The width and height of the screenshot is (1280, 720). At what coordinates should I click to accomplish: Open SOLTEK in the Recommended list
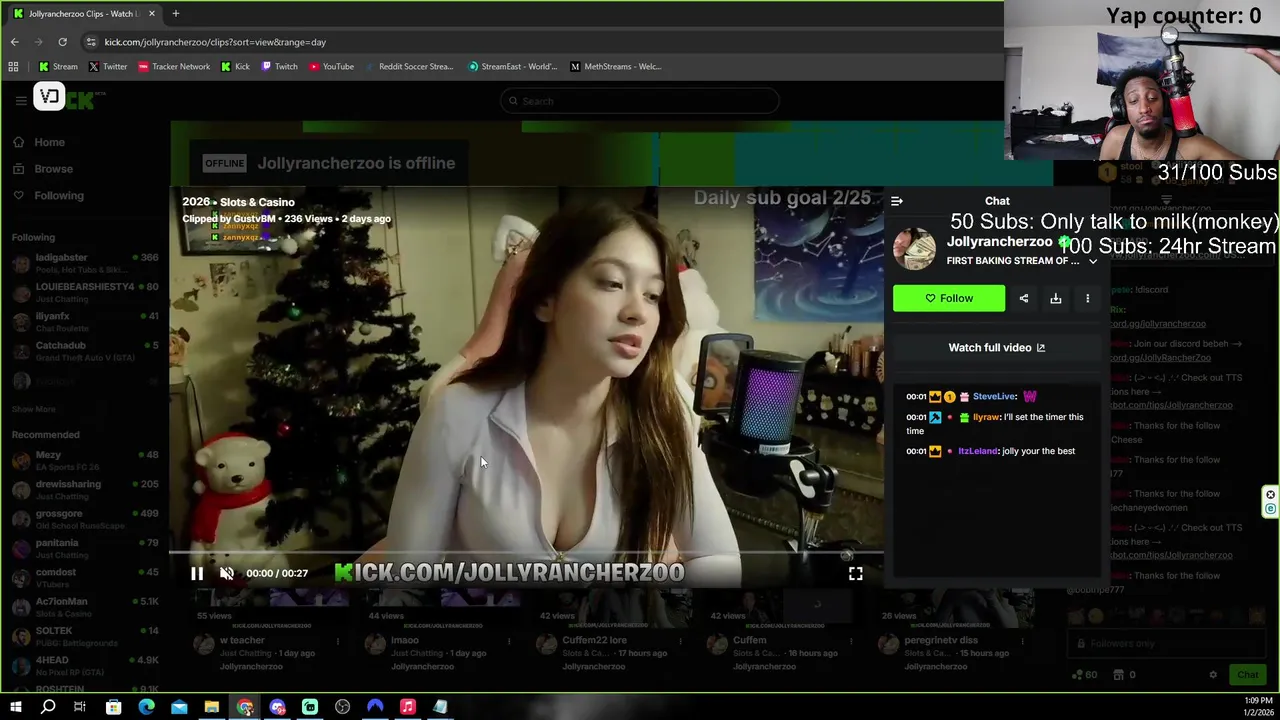point(85,636)
